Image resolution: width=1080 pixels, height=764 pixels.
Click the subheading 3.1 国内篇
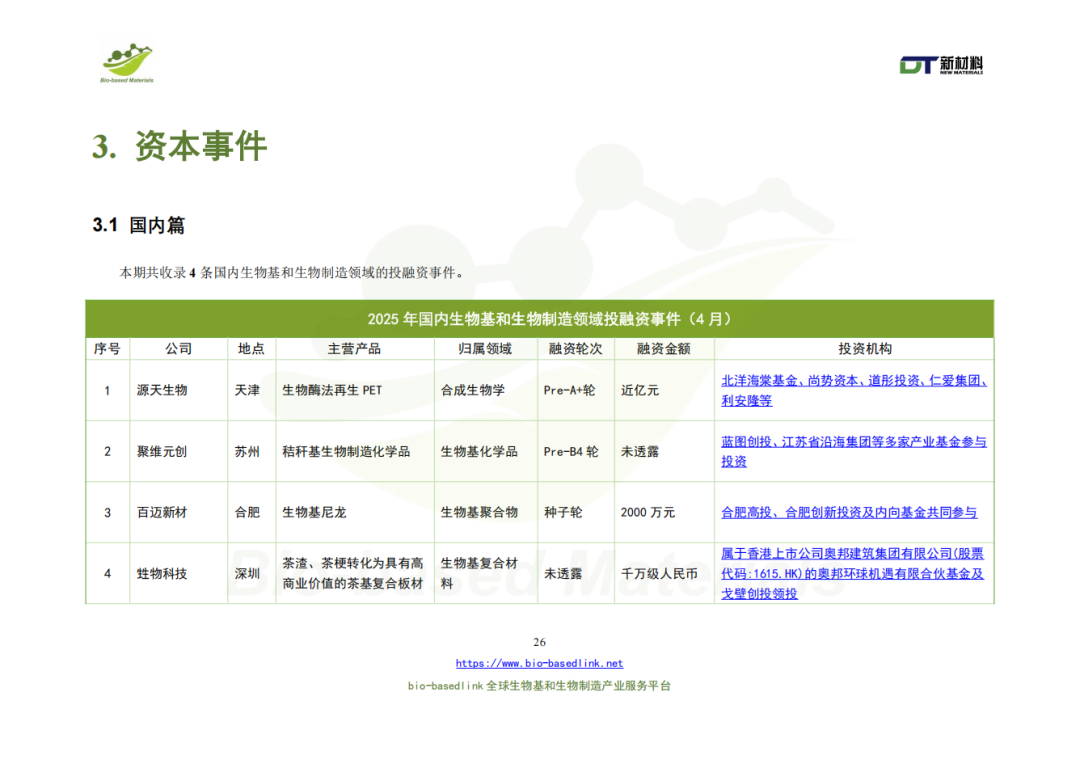coord(138,225)
